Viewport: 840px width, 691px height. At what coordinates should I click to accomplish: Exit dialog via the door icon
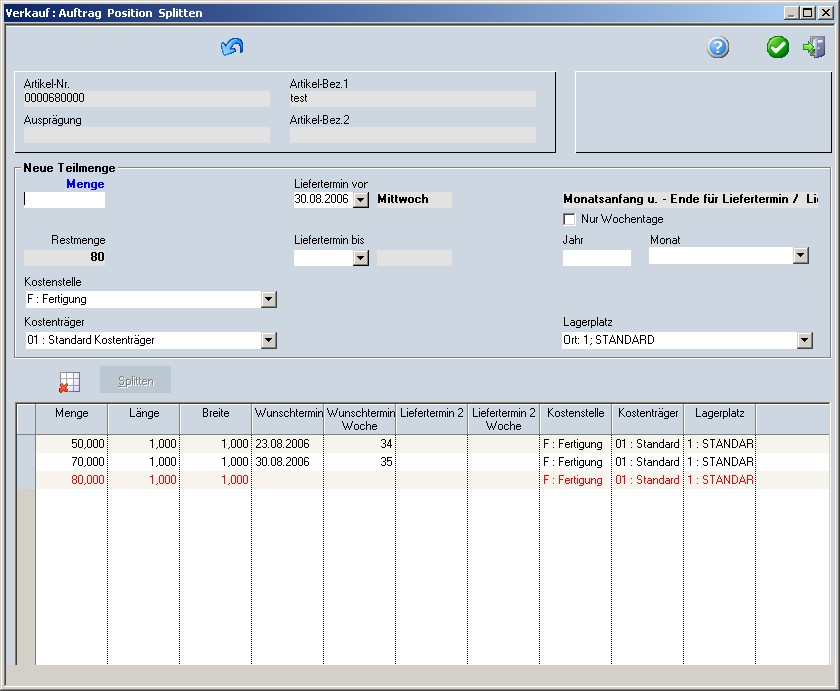click(814, 47)
